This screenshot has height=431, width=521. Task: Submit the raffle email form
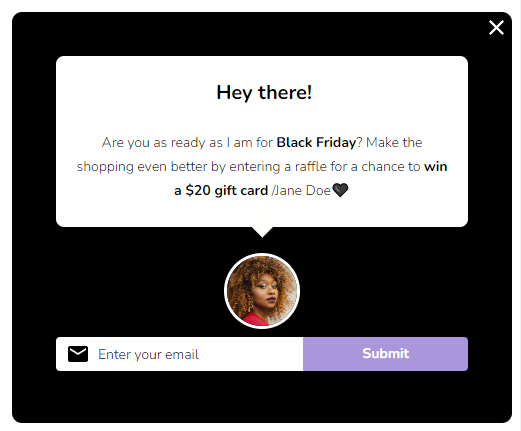coord(386,354)
